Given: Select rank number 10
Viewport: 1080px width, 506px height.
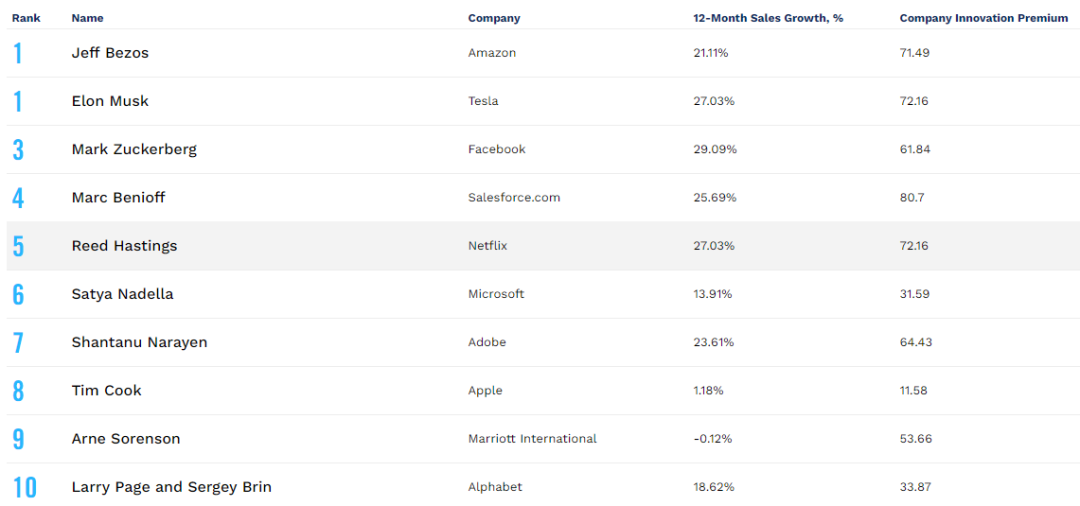Looking at the screenshot, I should 25,487.
